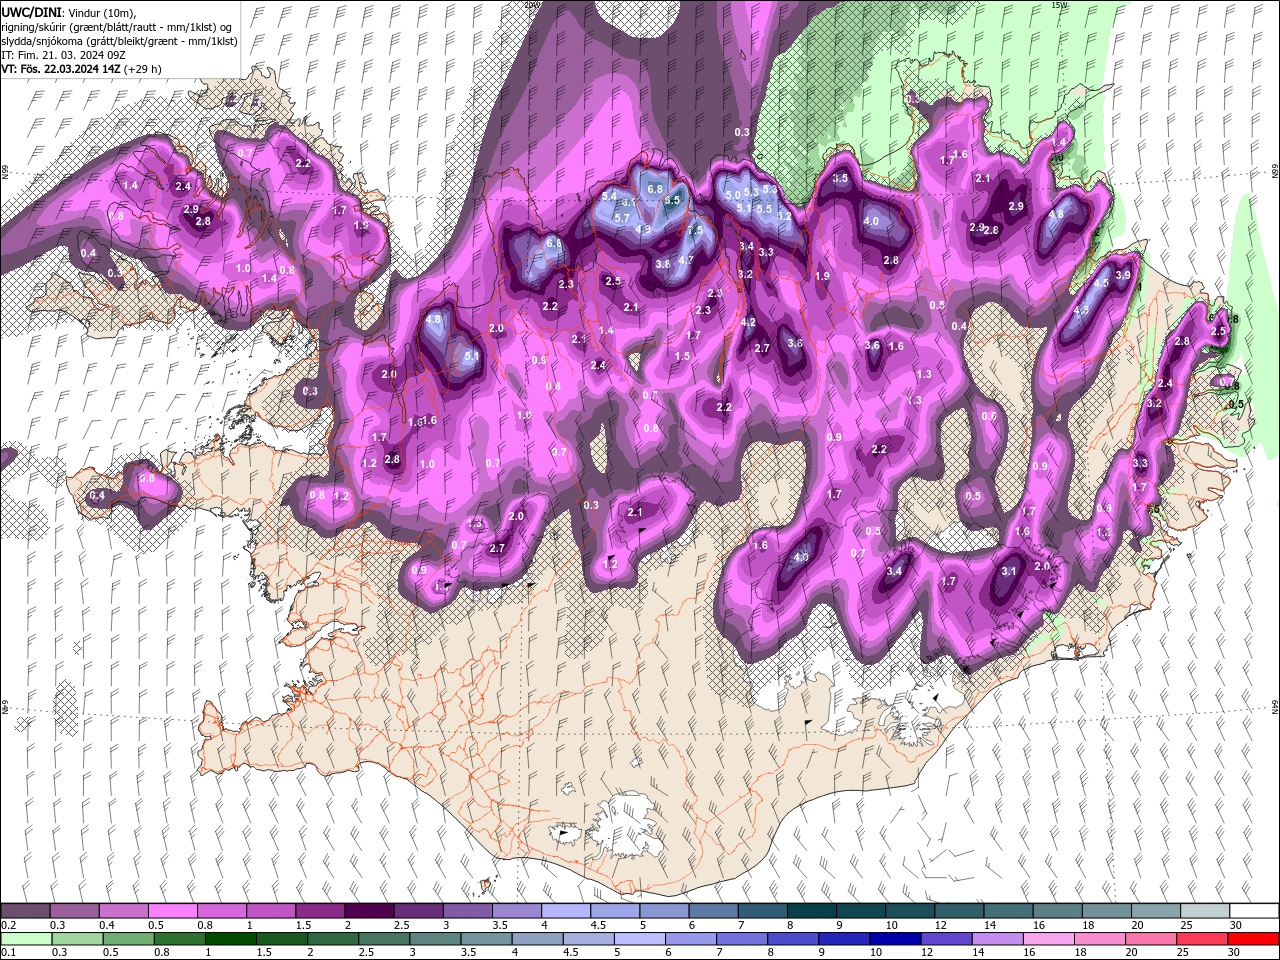
Task: Click the dark teal 9 swatch in the snow legend
Action: click(861, 911)
